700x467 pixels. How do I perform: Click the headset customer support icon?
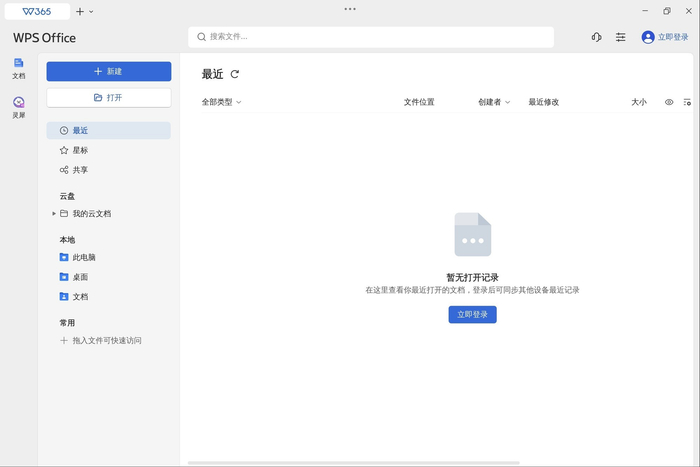[596, 37]
